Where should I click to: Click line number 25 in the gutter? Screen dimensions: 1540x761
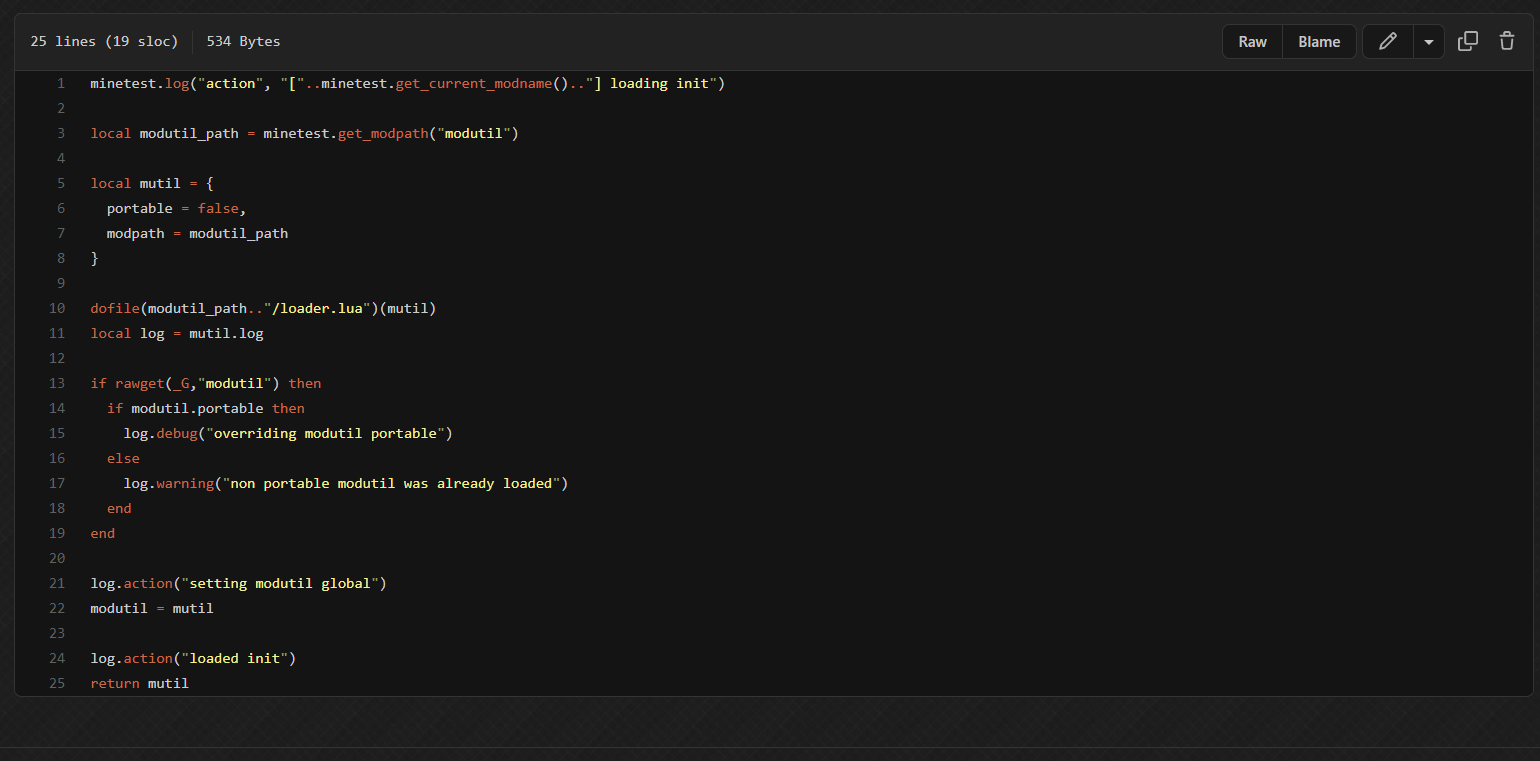[x=57, y=684]
